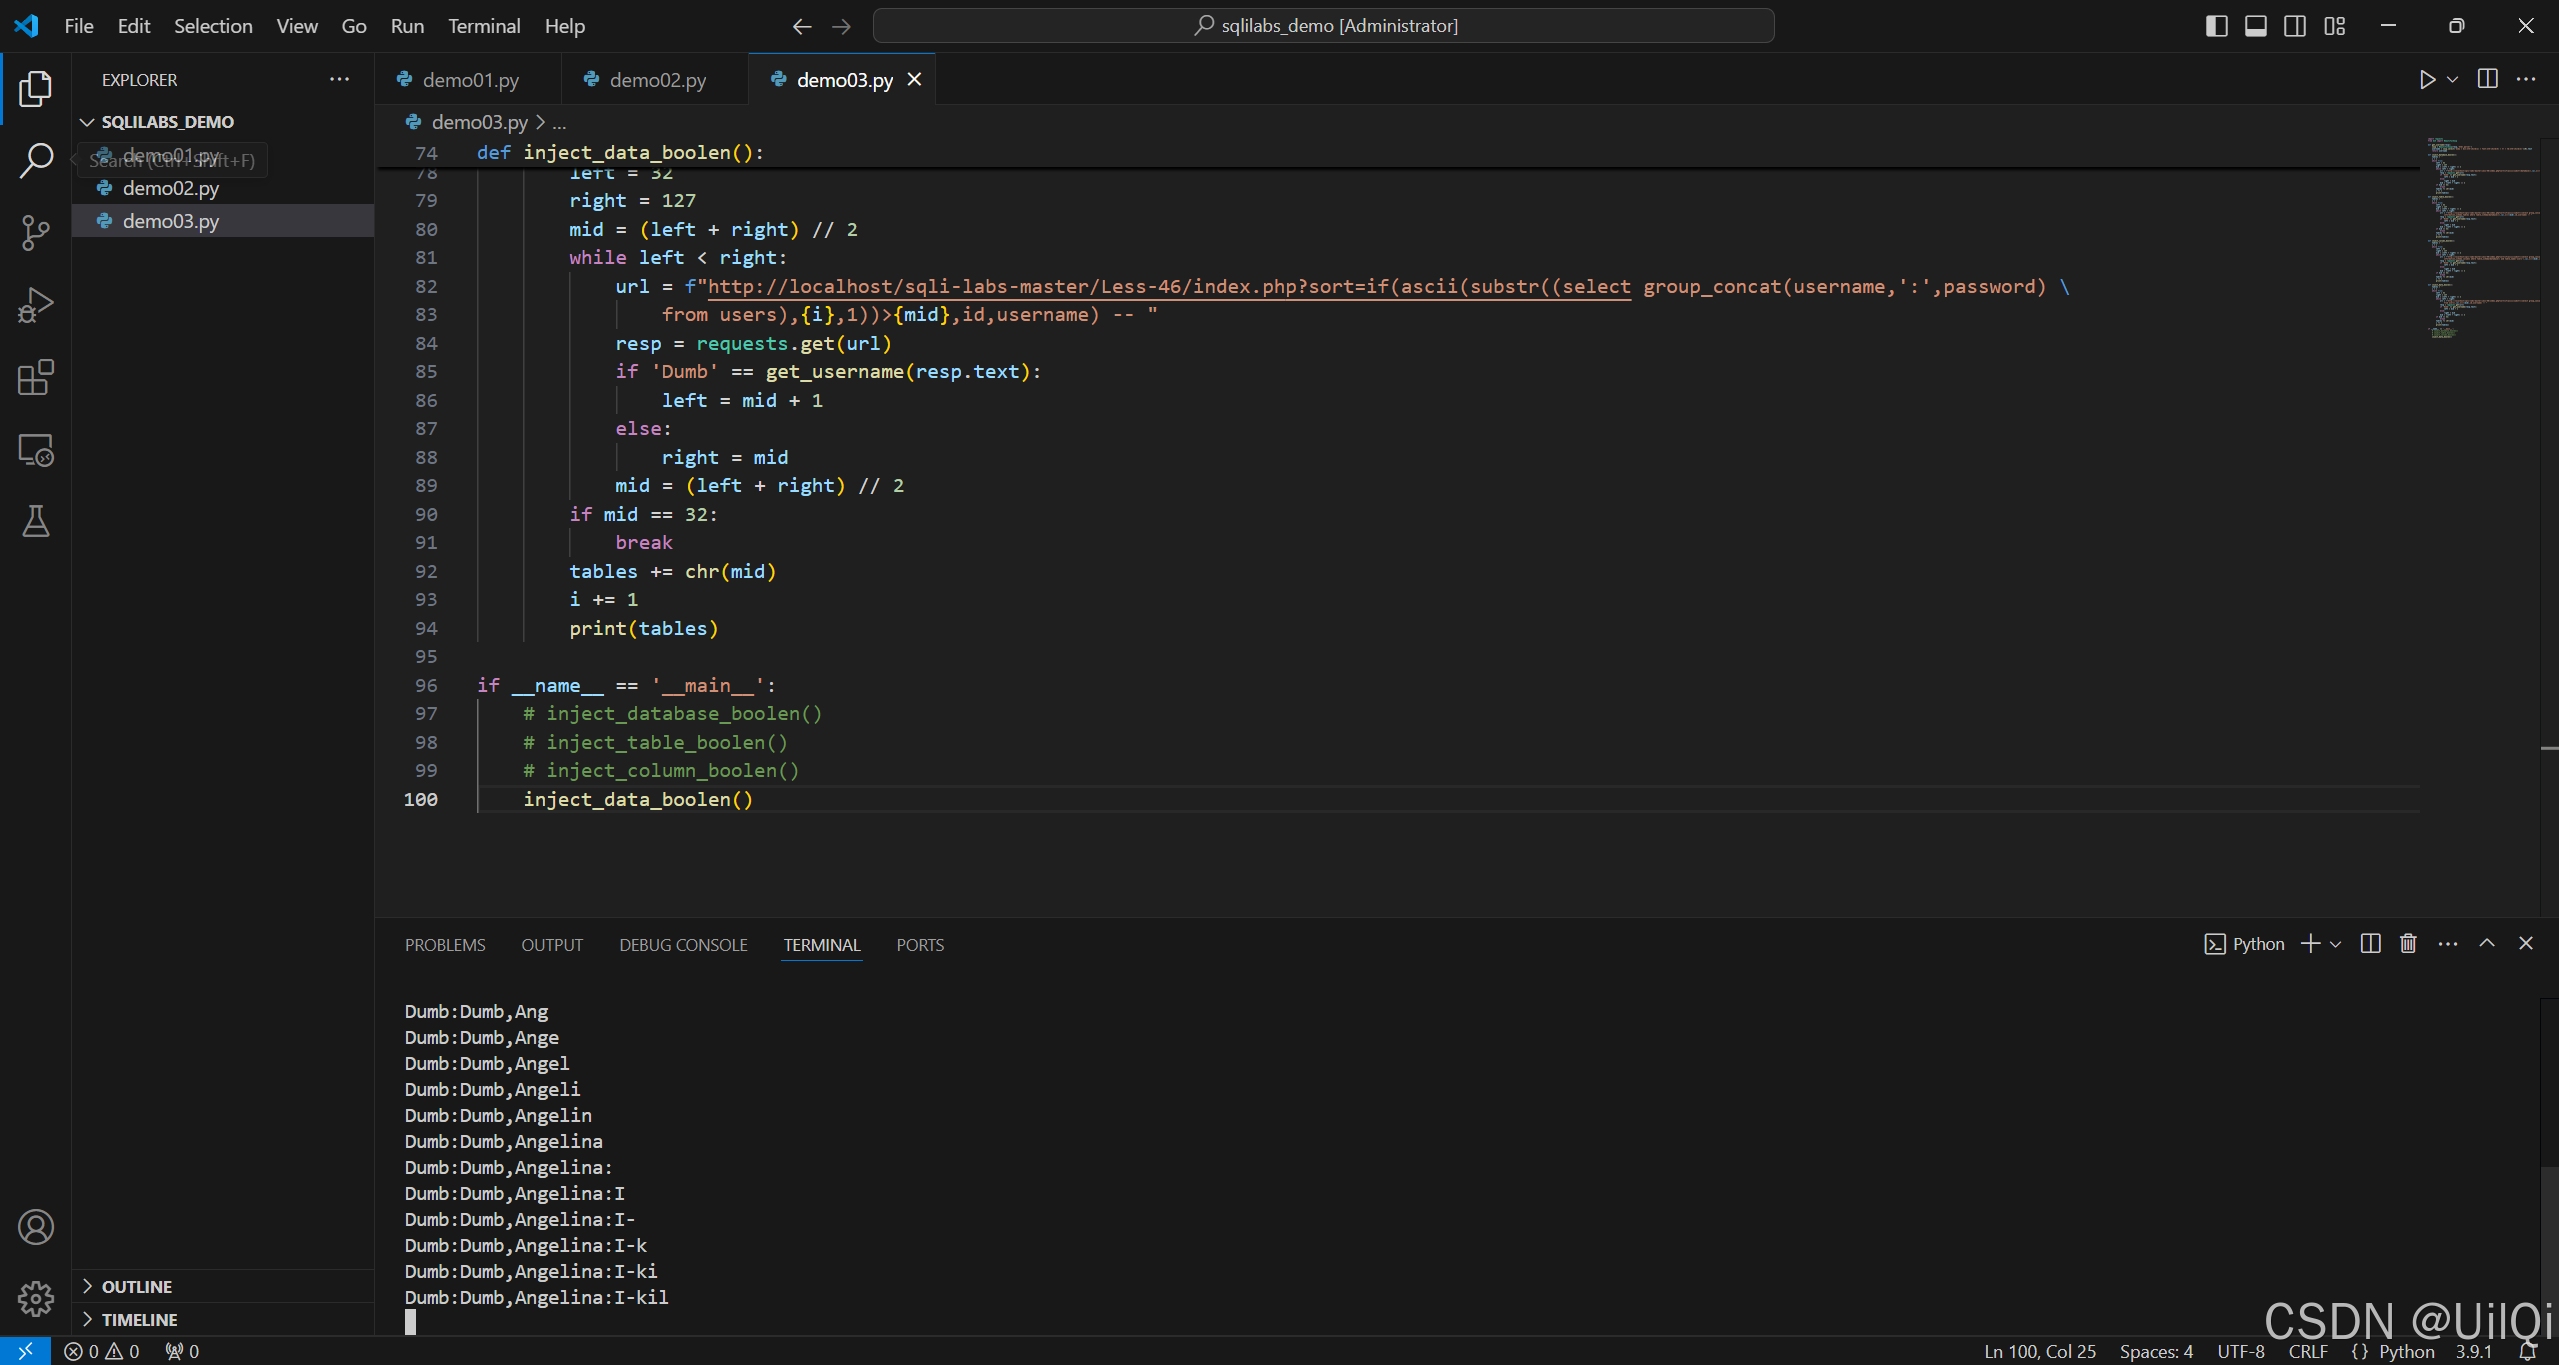Image resolution: width=2559 pixels, height=1365 pixels.
Task: Toggle Primary Side Bar visibility
Action: [x=2216, y=26]
